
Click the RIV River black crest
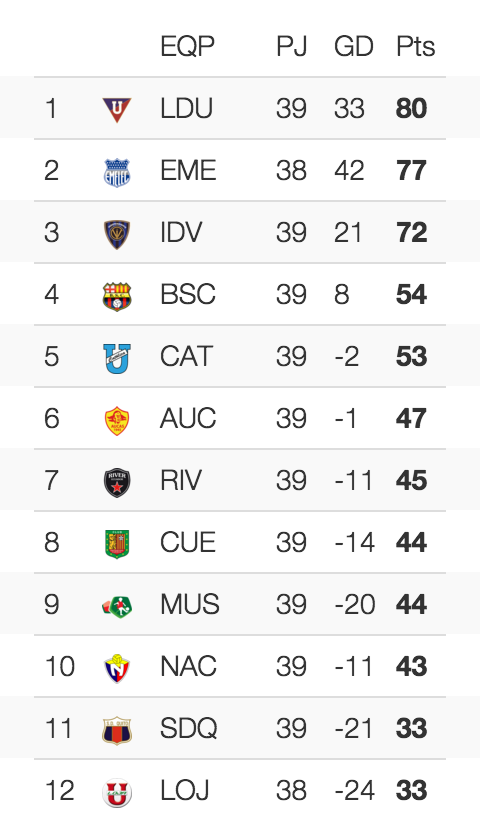117,483
